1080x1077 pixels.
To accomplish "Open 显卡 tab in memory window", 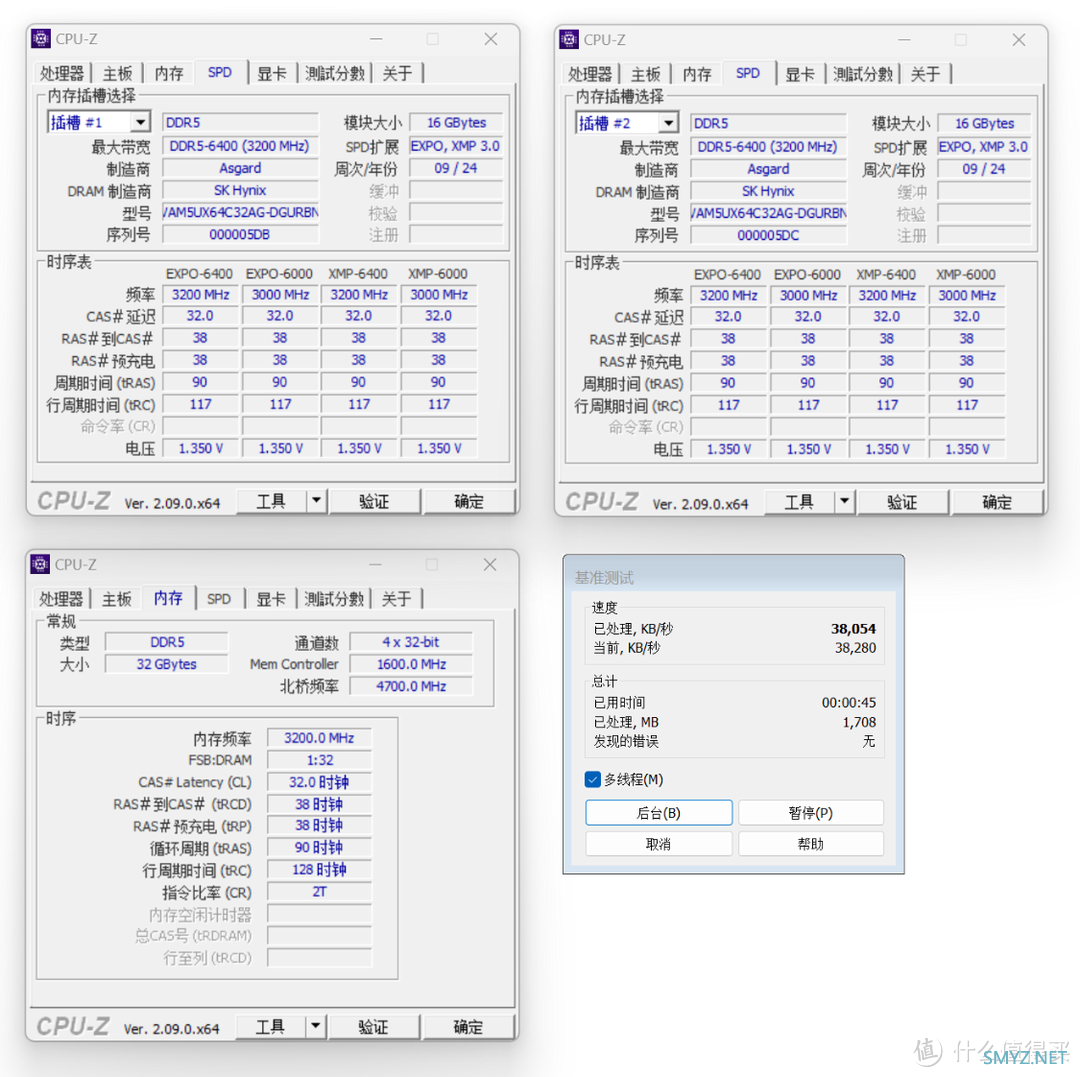I will tap(271, 598).
